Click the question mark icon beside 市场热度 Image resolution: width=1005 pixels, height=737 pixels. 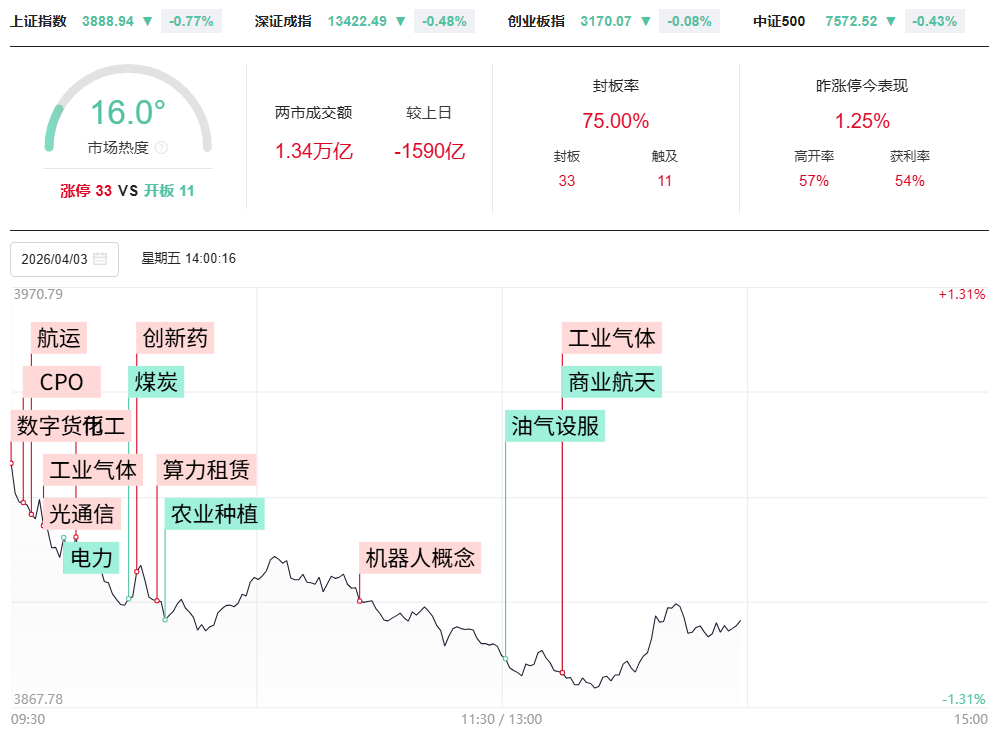click(162, 148)
